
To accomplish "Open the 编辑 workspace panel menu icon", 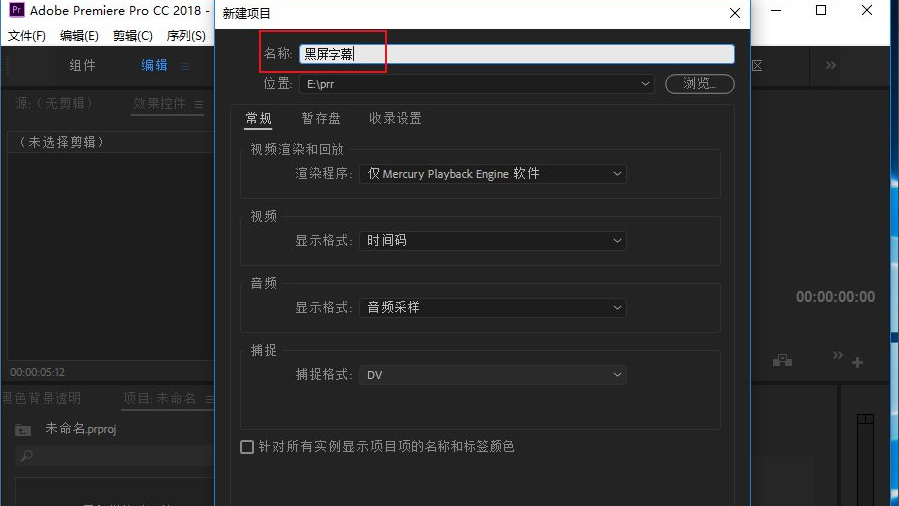I will pos(185,66).
